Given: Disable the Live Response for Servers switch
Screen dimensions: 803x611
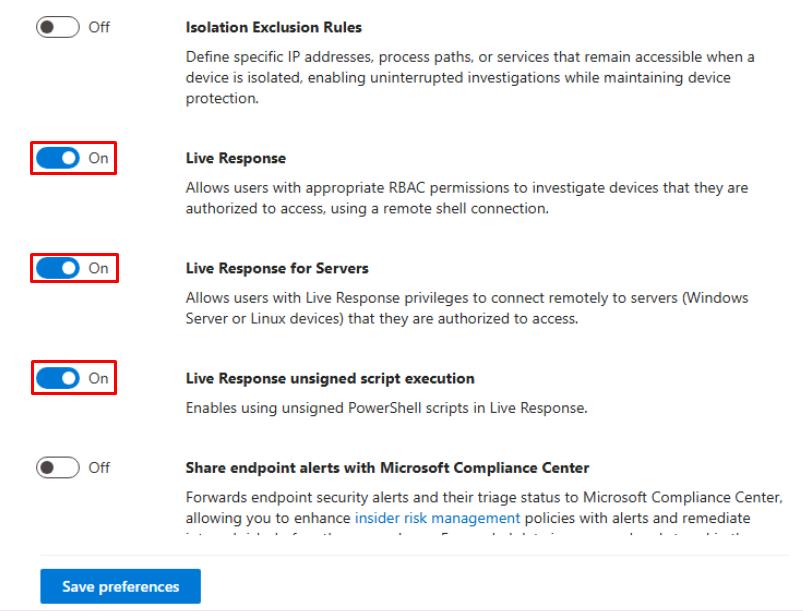Looking at the screenshot, I should [x=59, y=268].
